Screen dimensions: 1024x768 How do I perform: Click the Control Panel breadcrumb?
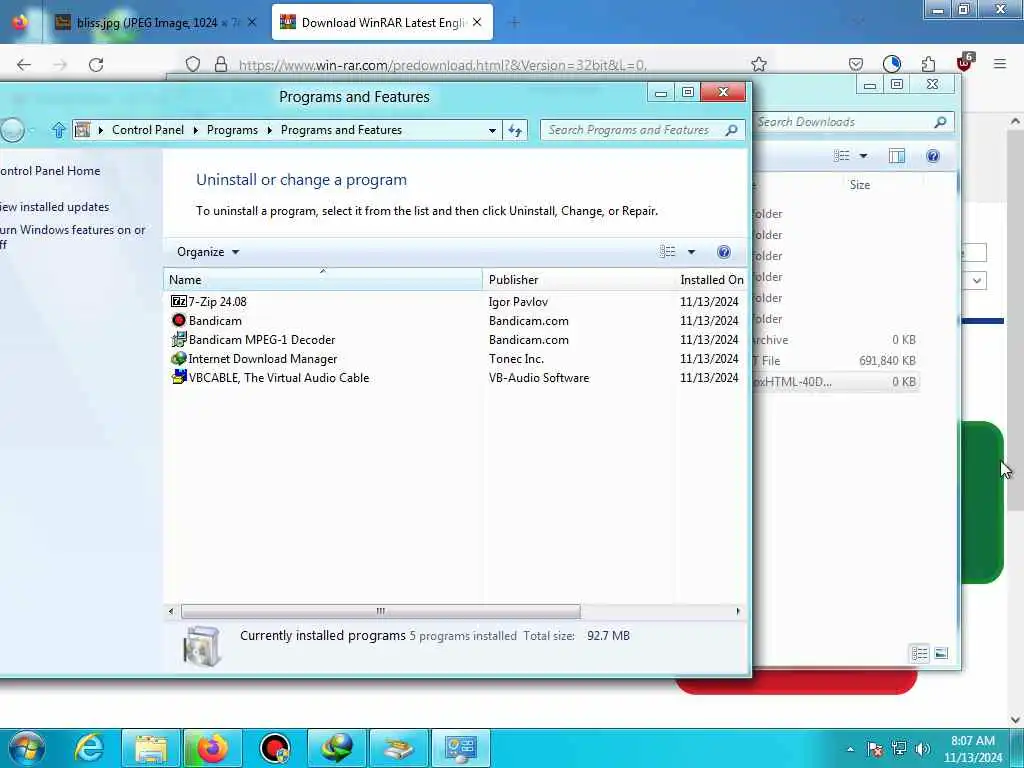[148, 130]
